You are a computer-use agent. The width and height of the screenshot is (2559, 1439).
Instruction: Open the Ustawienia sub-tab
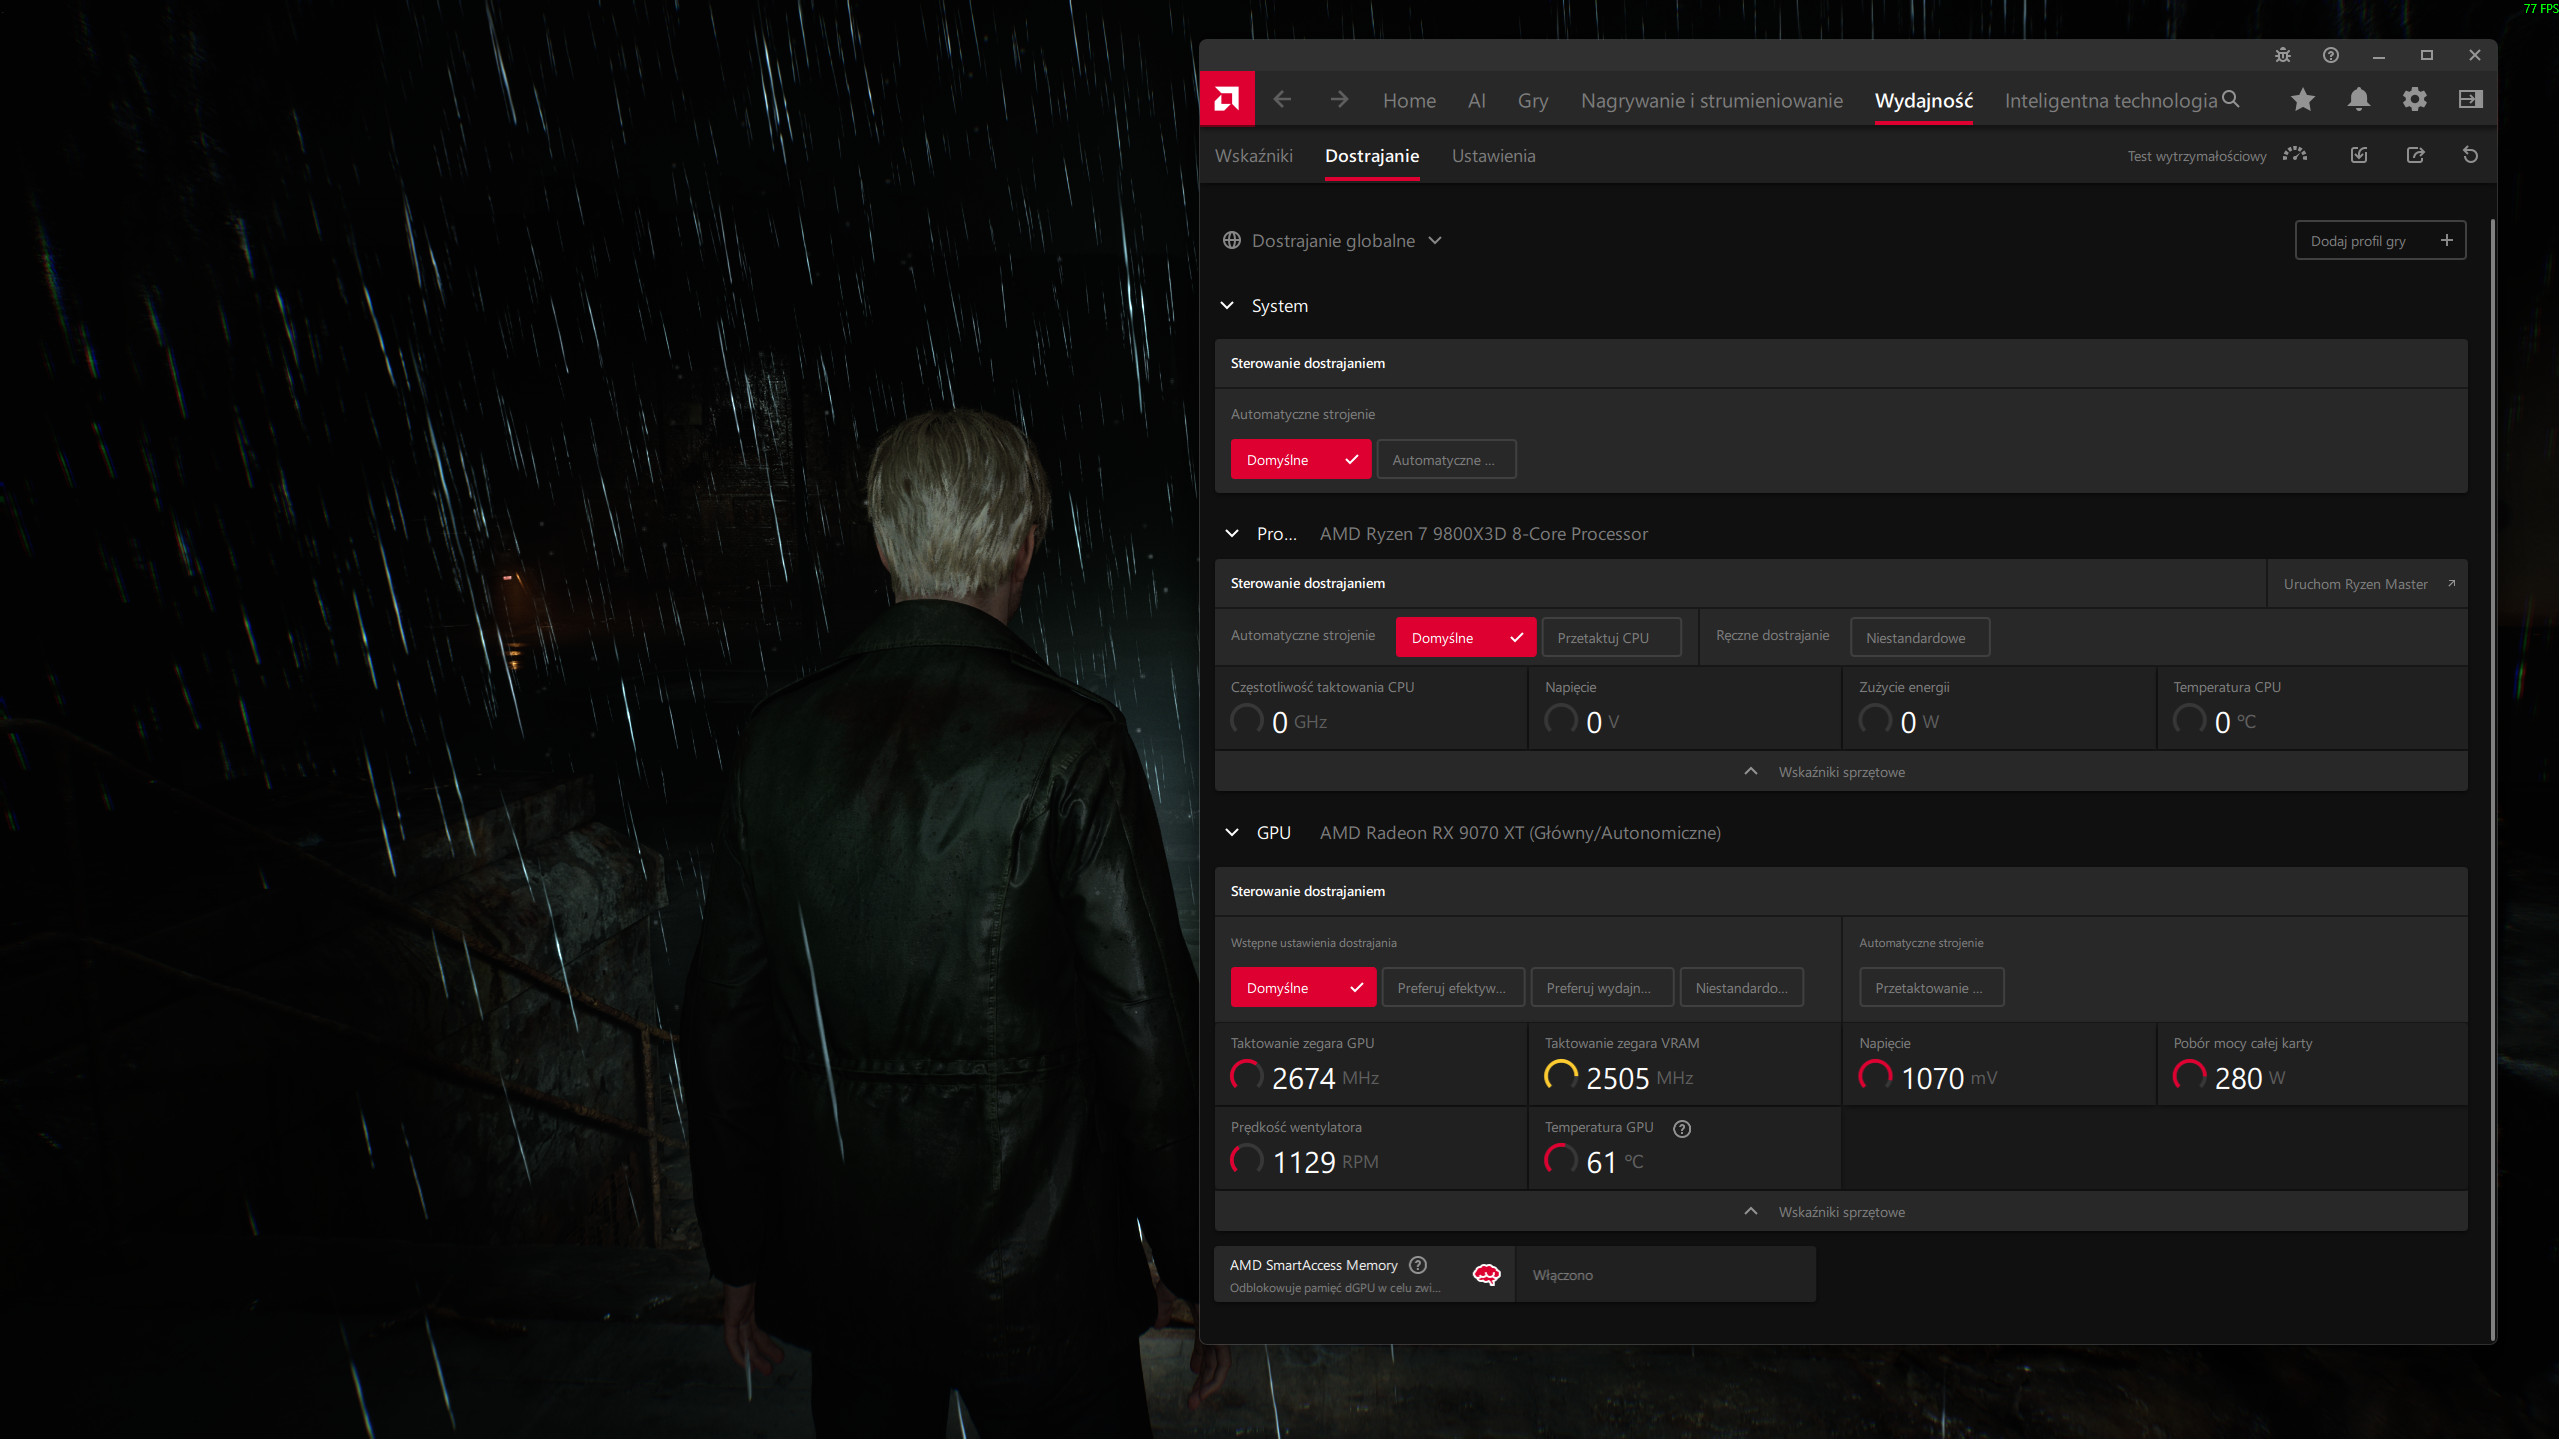click(1494, 156)
